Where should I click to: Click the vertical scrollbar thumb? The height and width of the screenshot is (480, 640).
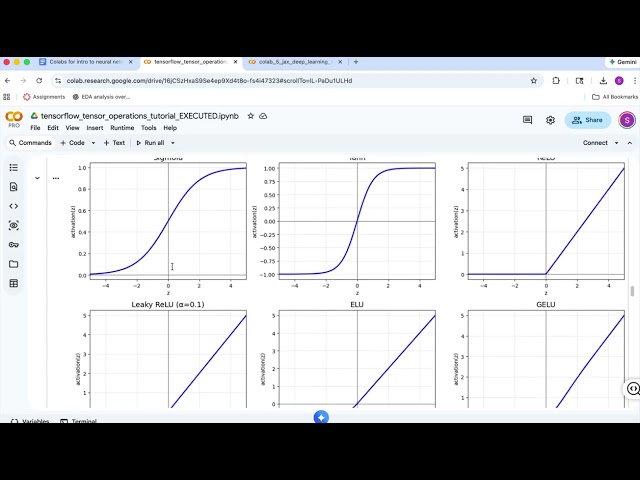[x=632, y=291]
